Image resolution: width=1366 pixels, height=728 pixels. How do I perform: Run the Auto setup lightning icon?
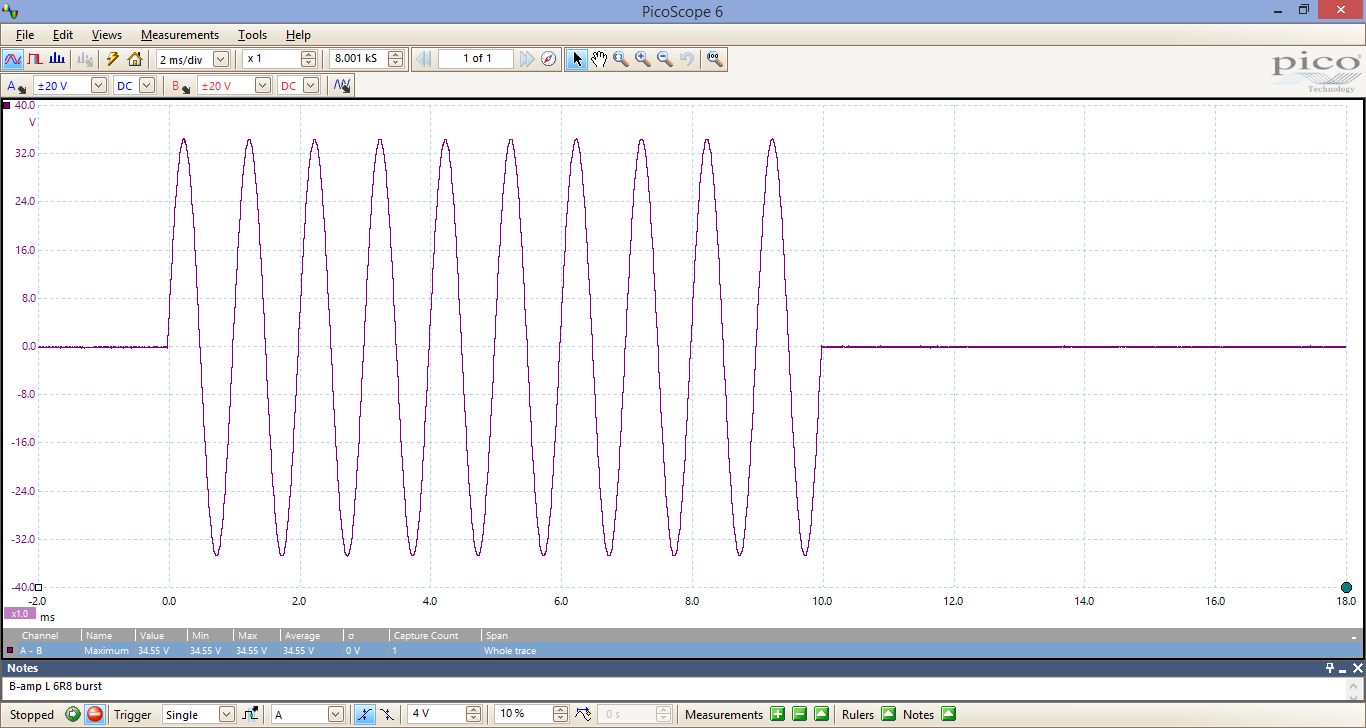(x=113, y=59)
